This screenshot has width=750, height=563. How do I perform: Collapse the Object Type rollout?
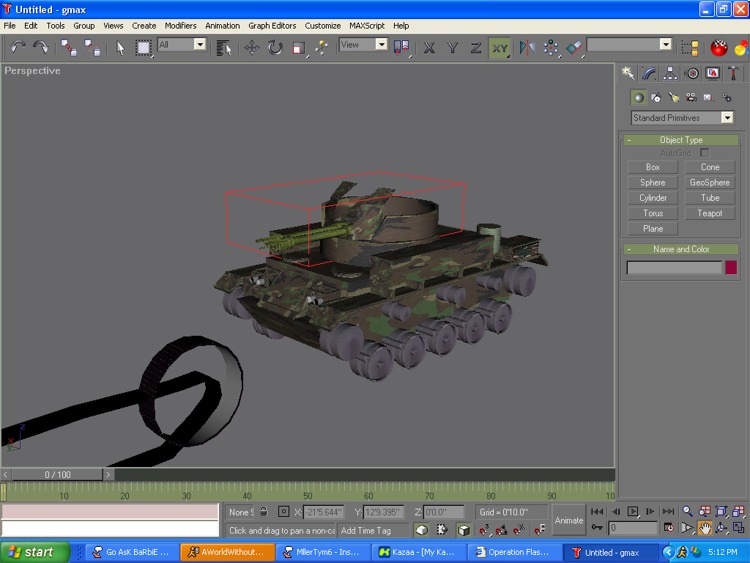click(680, 140)
